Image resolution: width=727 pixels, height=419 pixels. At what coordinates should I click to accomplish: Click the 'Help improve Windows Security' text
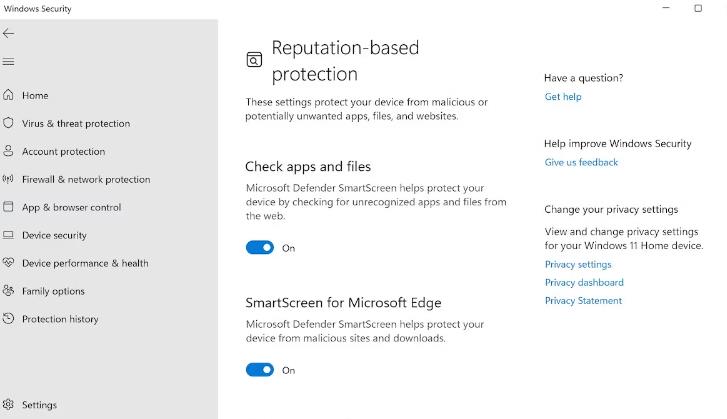[618, 144]
